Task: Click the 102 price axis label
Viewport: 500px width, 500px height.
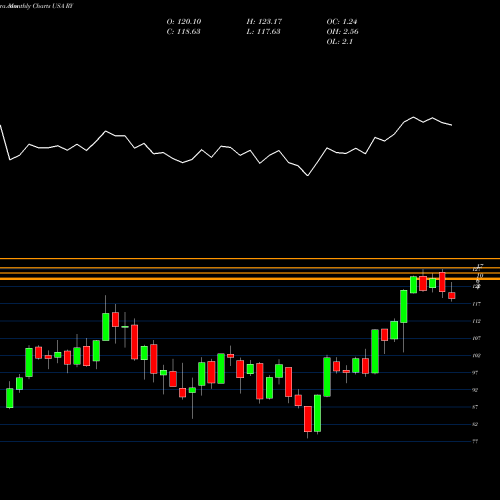Action: tap(476, 356)
